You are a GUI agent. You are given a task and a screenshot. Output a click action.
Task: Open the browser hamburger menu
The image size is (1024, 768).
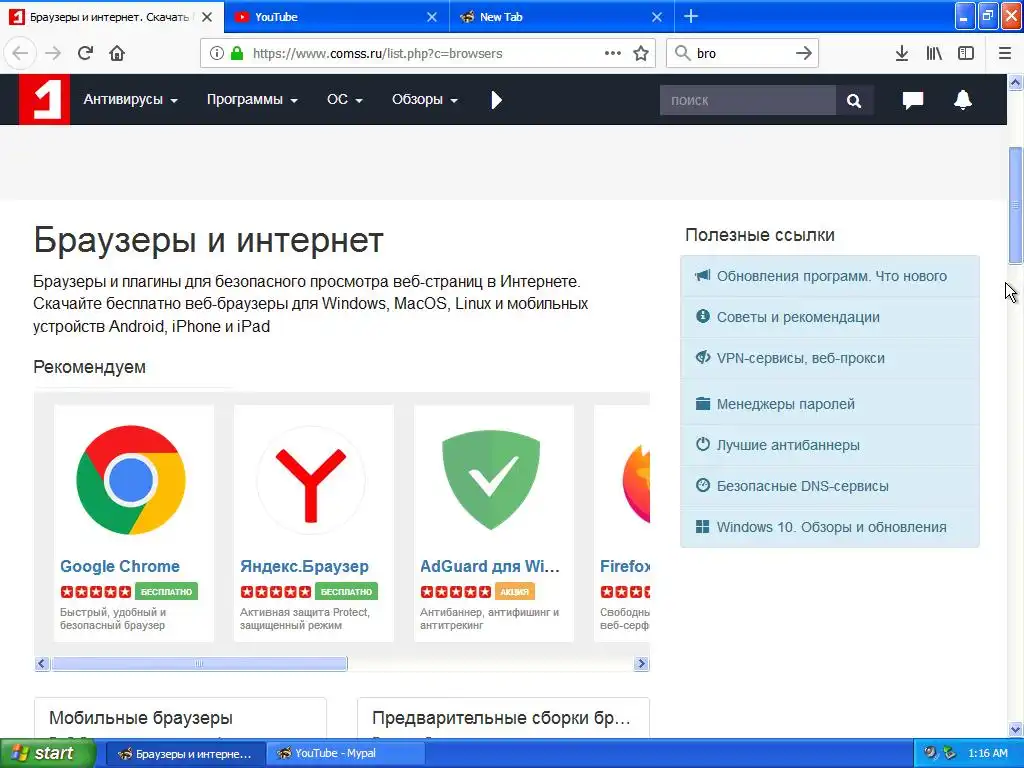[1004, 54]
